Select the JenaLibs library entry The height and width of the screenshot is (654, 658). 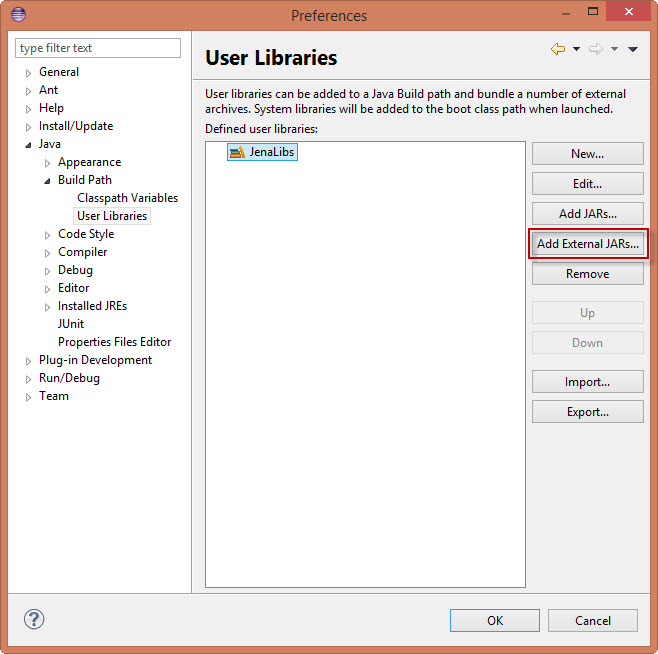click(x=262, y=152)
